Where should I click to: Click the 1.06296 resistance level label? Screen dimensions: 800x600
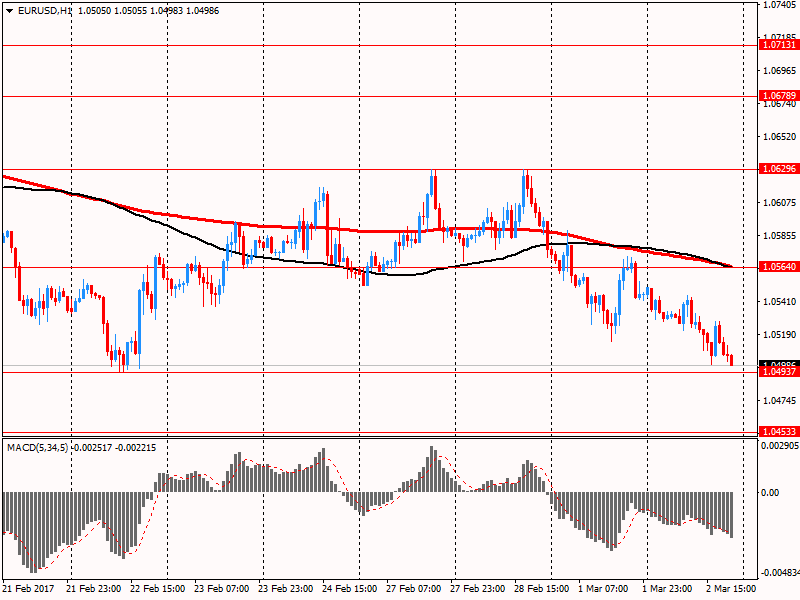tap(779, 168)
